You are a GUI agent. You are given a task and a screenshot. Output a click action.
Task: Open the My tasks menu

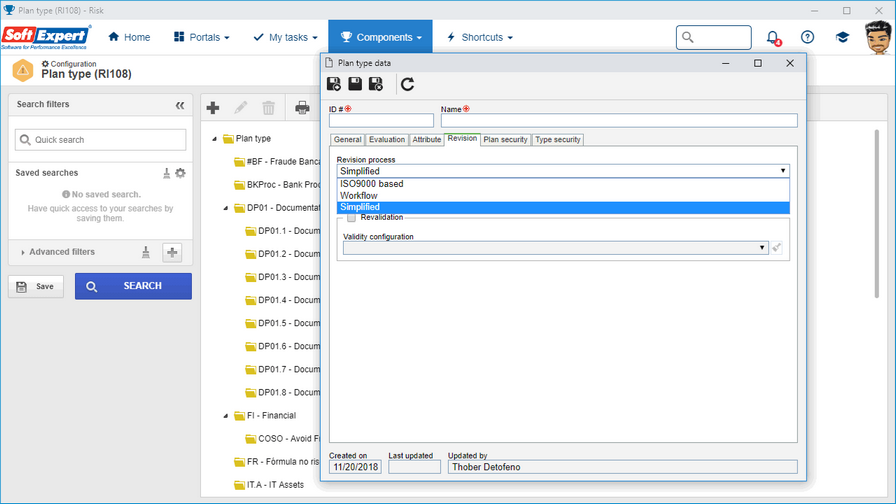(x=285, y=37)
